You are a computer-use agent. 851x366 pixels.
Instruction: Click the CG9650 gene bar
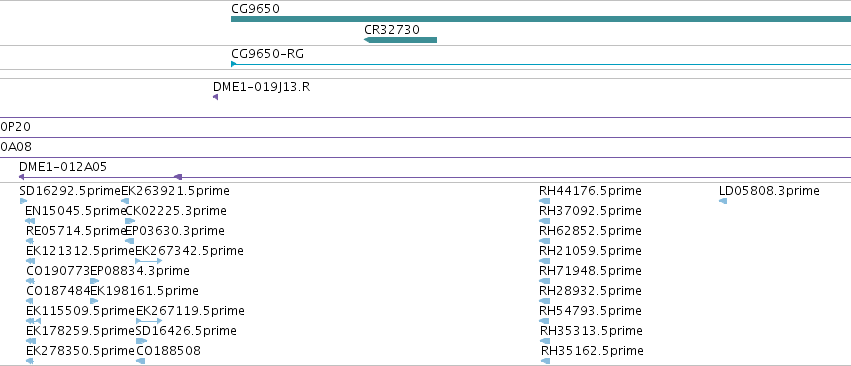[541, 19]
